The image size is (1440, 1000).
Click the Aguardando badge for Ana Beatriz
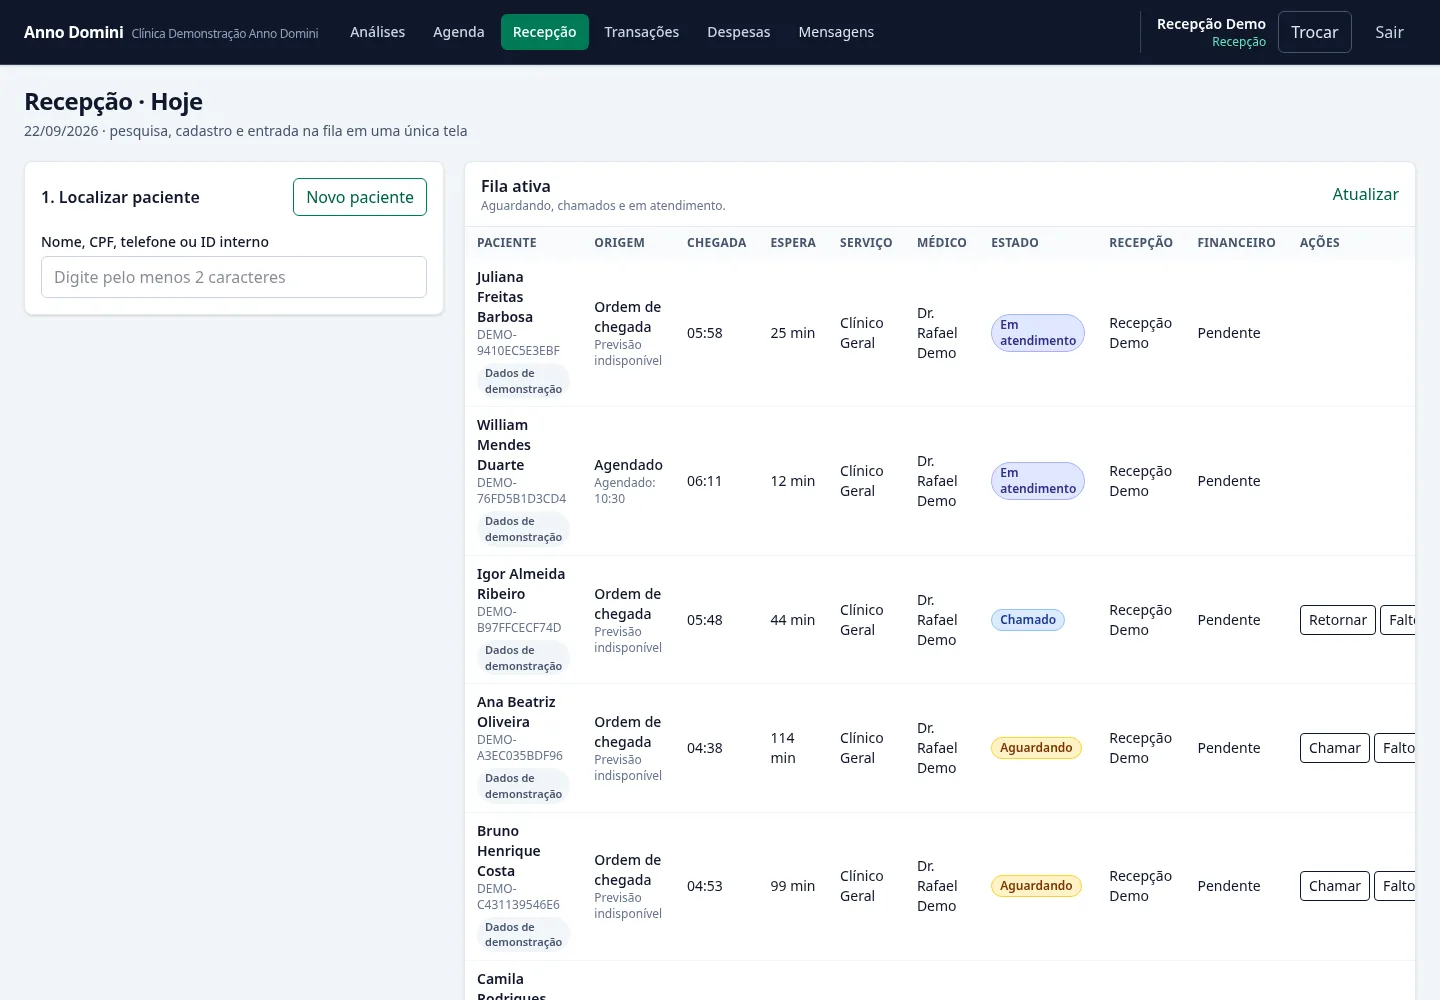click(x=1036, y=748)
